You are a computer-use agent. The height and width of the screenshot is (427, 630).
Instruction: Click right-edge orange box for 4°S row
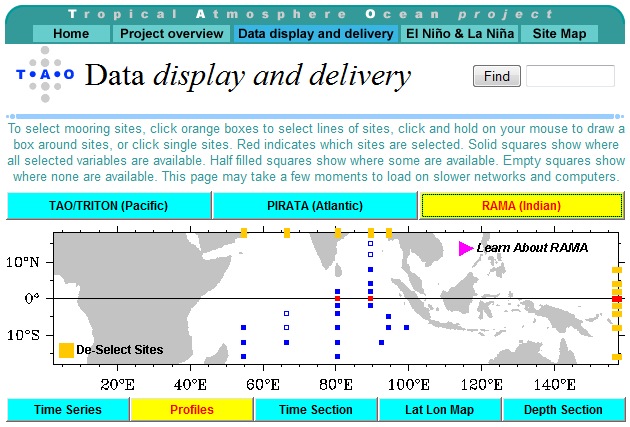click(x=617, y=314)
